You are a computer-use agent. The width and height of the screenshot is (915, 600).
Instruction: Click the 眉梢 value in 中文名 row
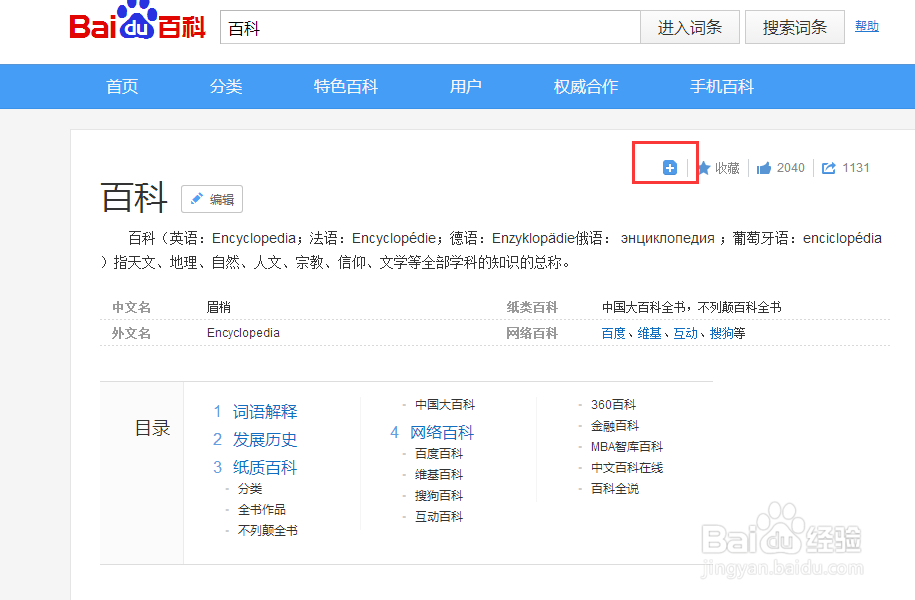click(219, 307)
